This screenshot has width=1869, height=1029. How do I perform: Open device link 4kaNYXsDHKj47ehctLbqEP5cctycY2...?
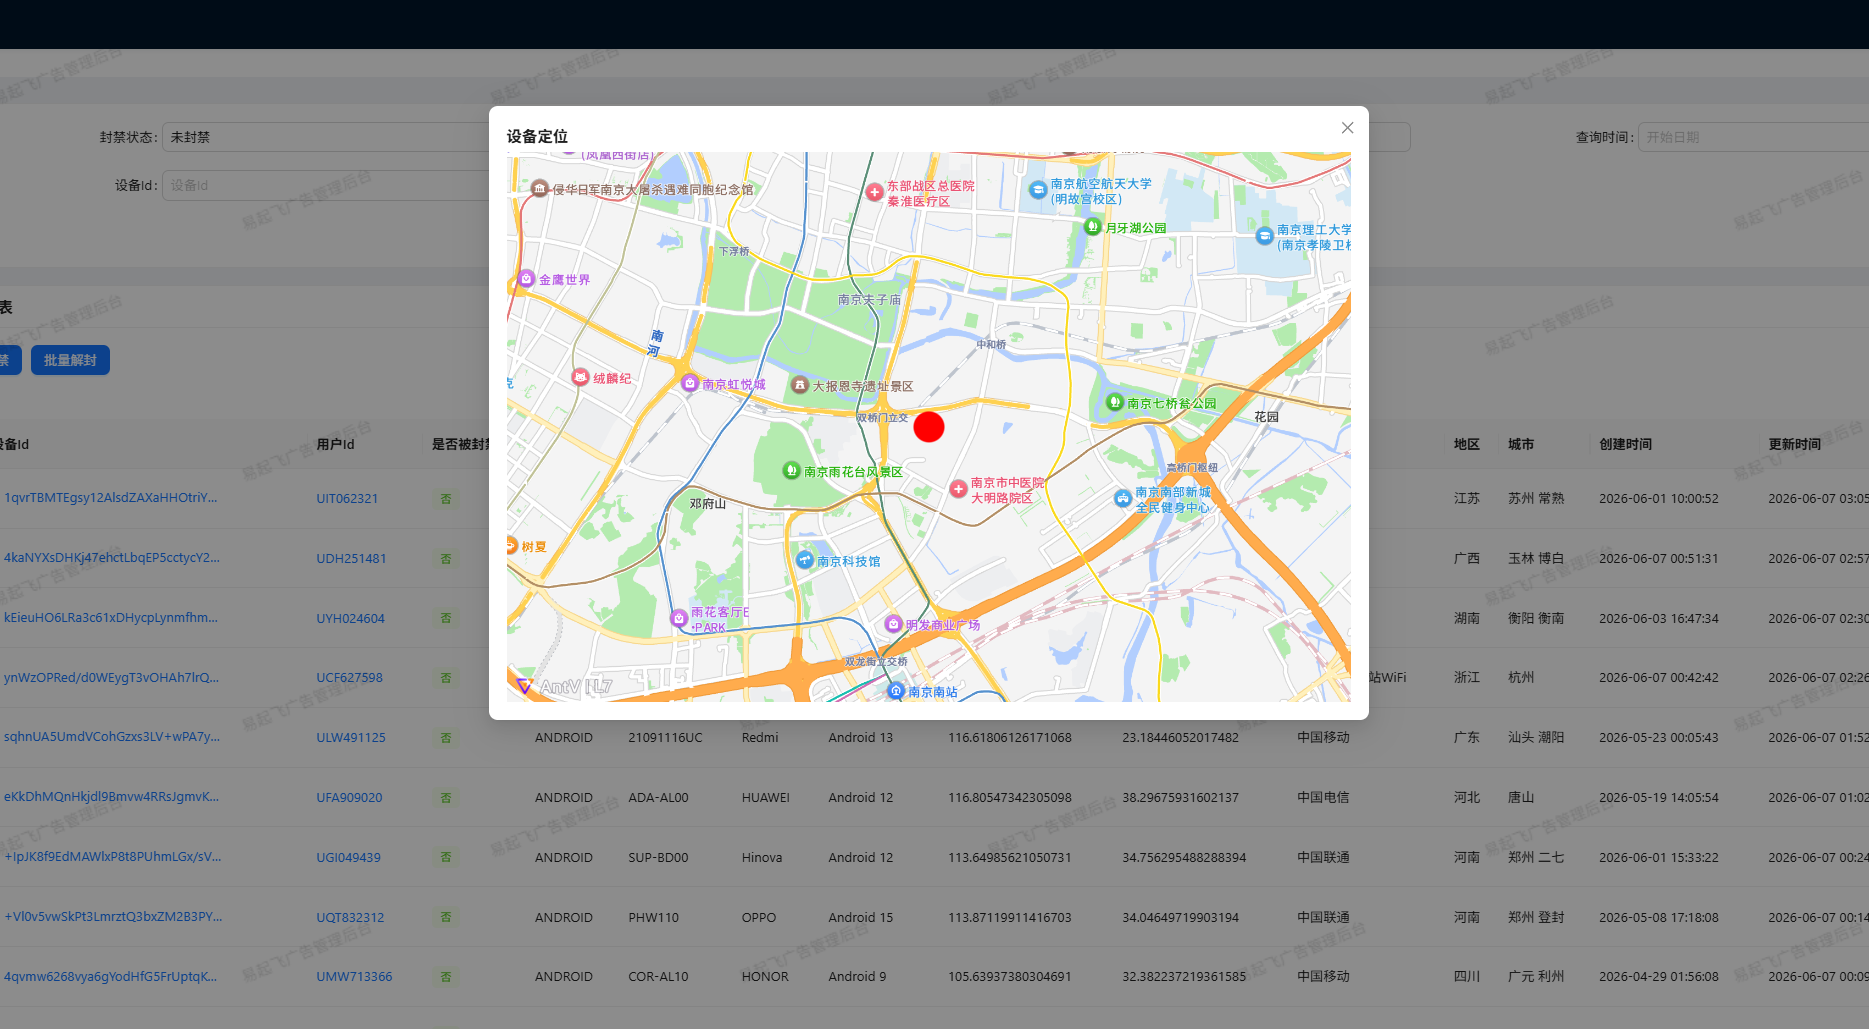tap(112, 558)
